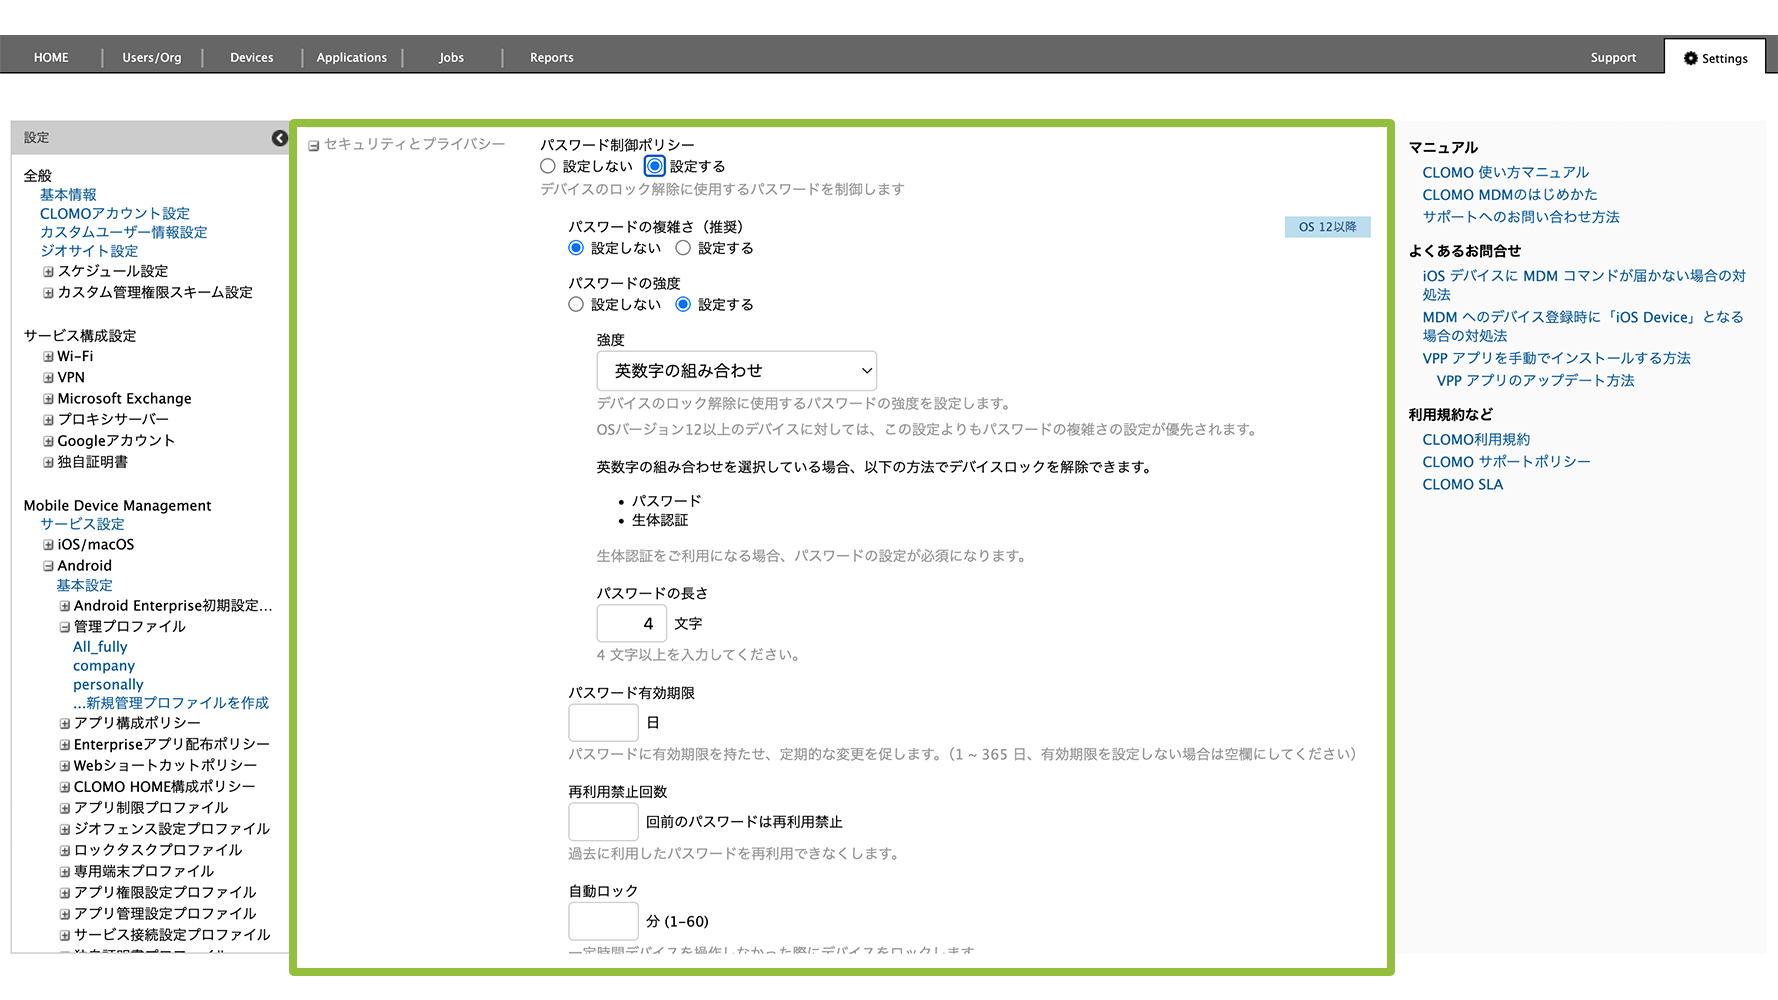
Task: Expand the スケジュール設定 tree item
Action: tap(48, 272)
